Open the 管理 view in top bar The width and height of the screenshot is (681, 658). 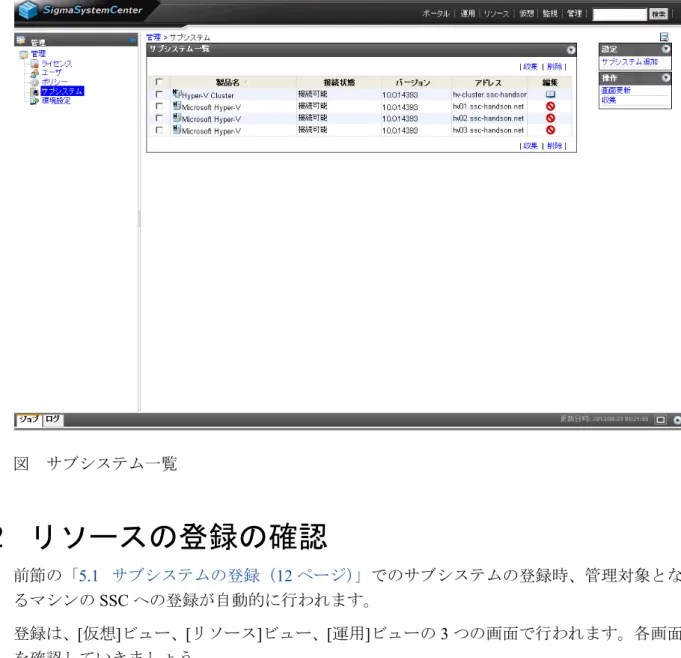pos(574,14)
